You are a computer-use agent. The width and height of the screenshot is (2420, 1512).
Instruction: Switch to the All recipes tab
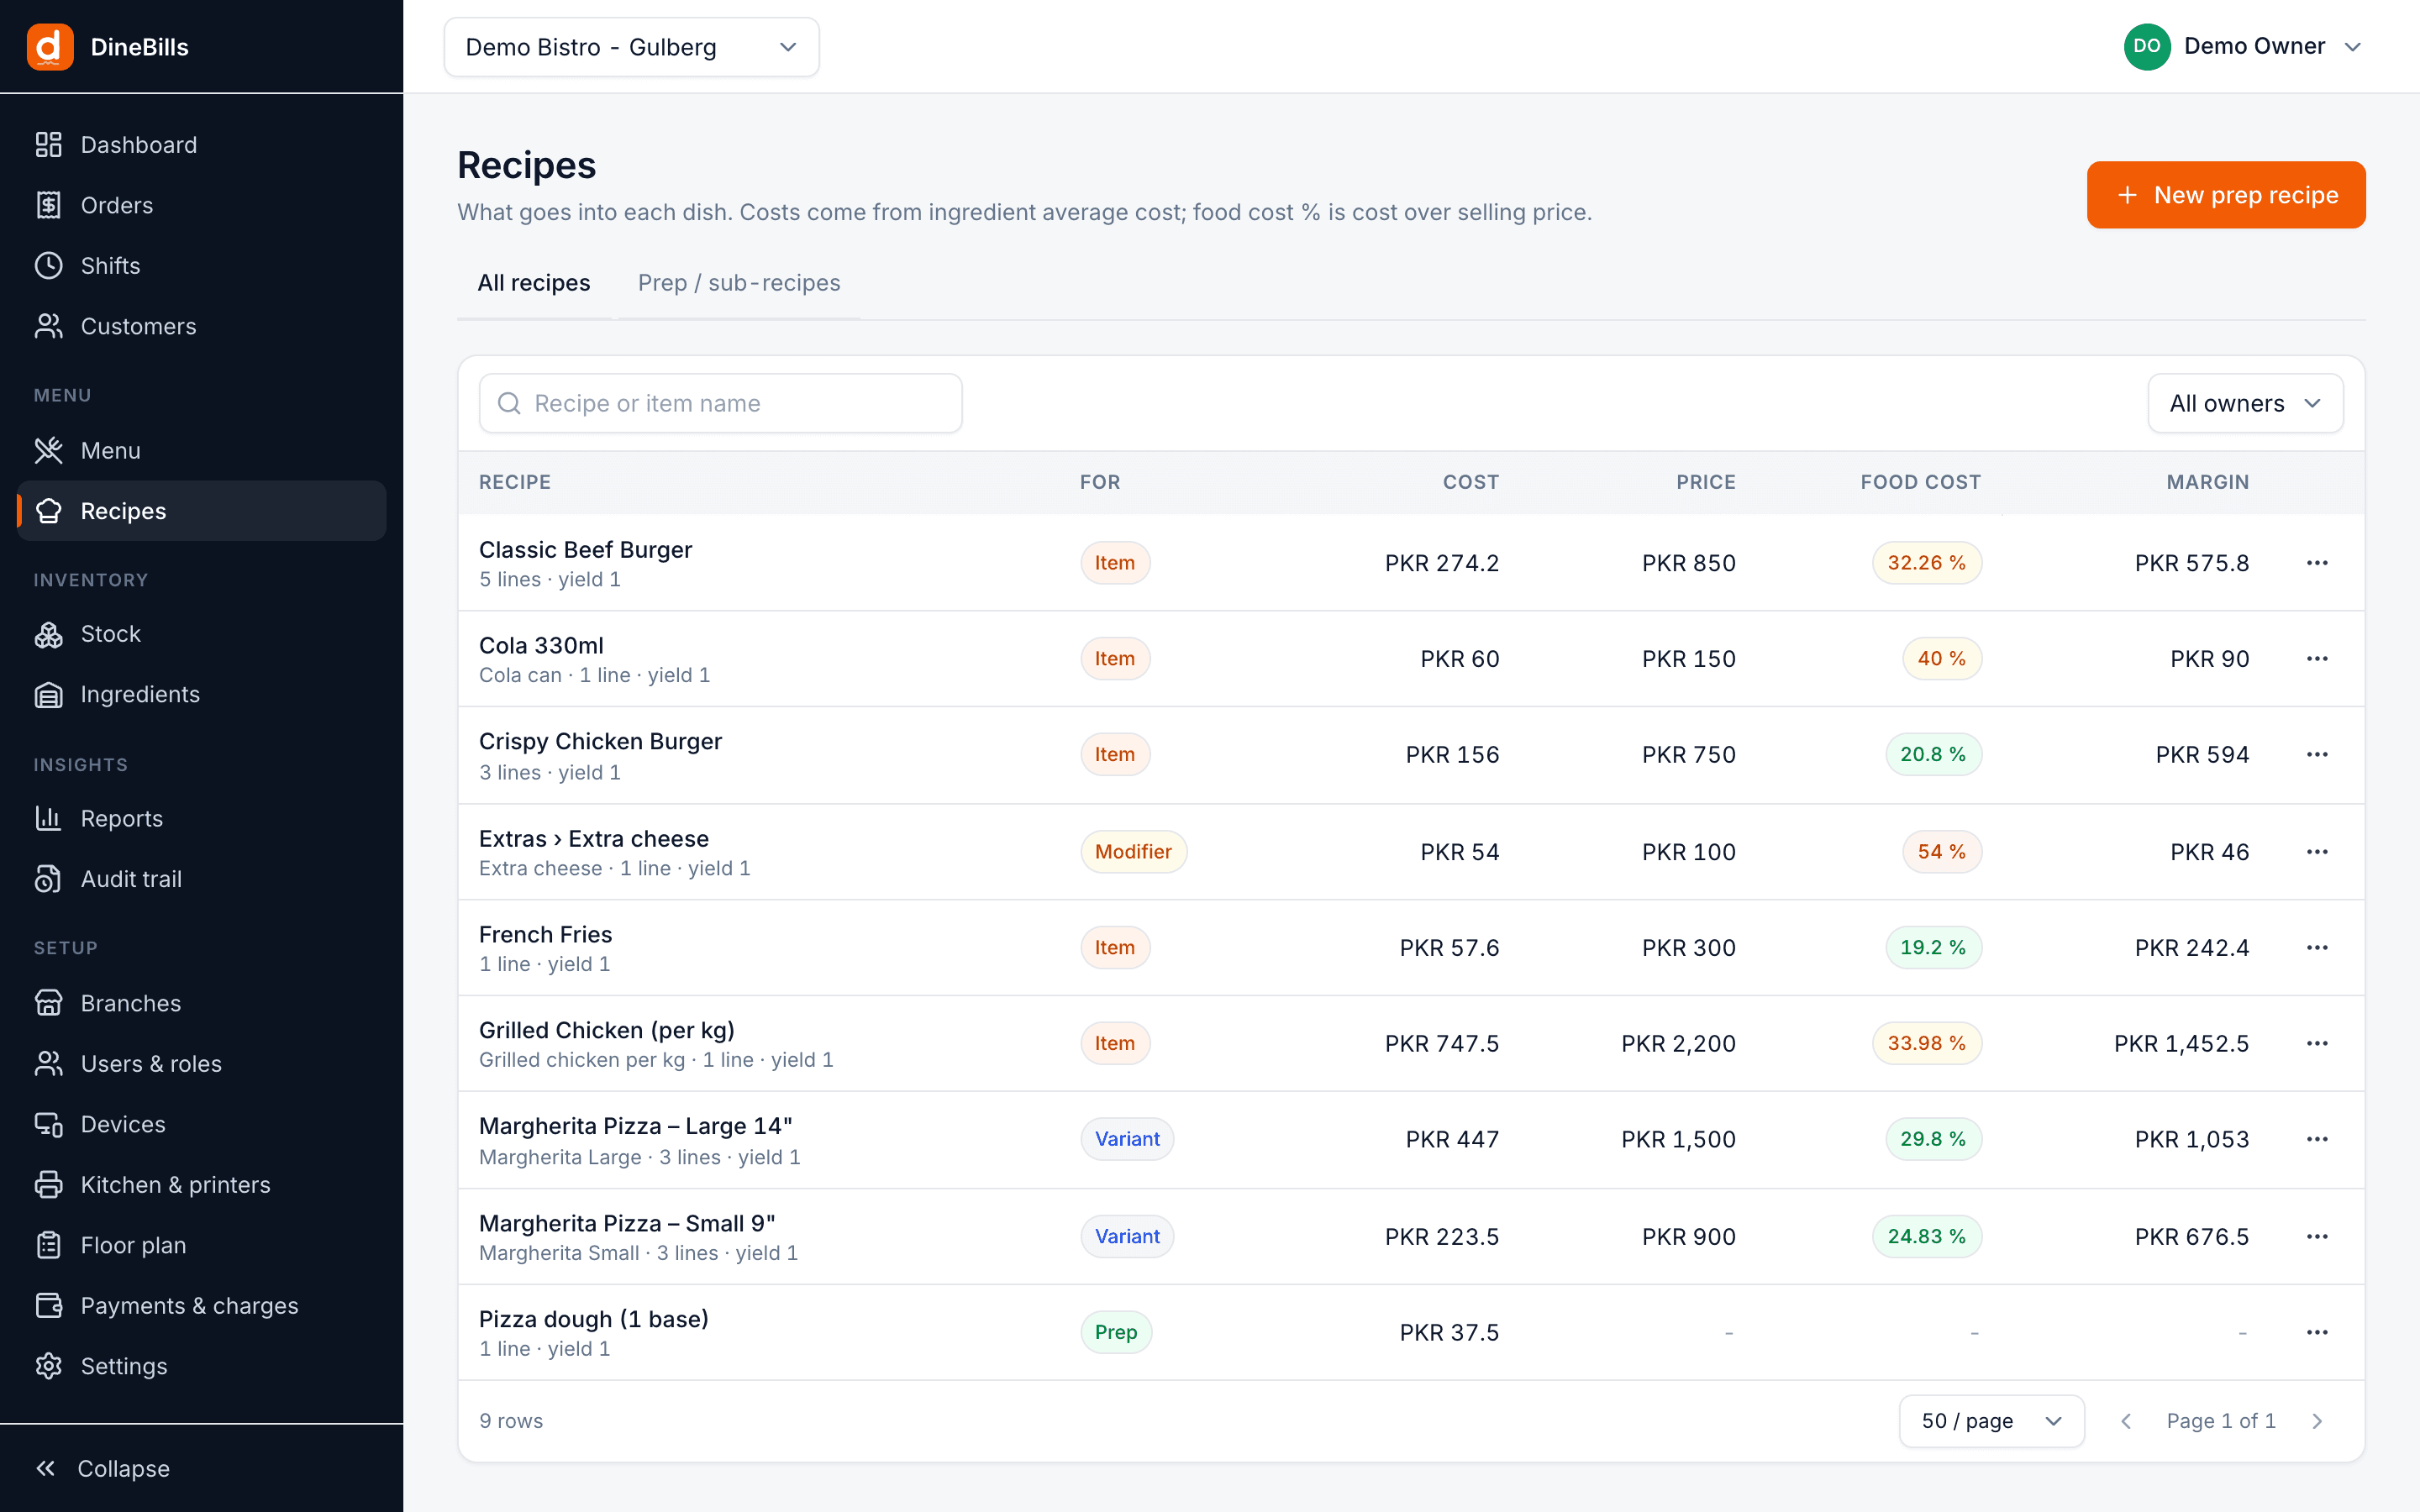click(534, 283)
